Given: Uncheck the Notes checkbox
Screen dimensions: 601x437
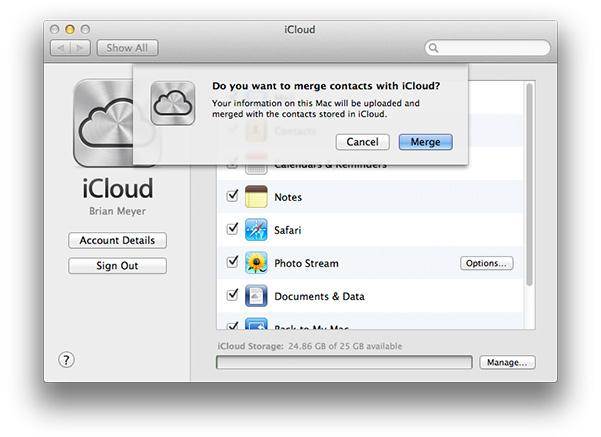Looking at the screenshot, I should point(232,196).
